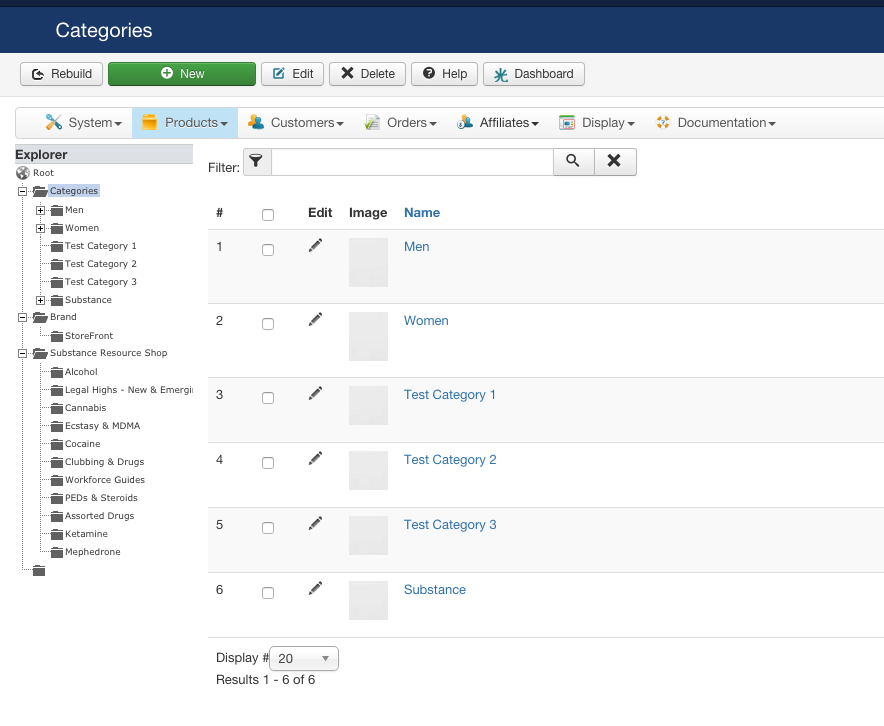The height and width of the screenshot is (726, 884).
Task: Click the pencil edit icon for Substance
Action: point(316,588)
